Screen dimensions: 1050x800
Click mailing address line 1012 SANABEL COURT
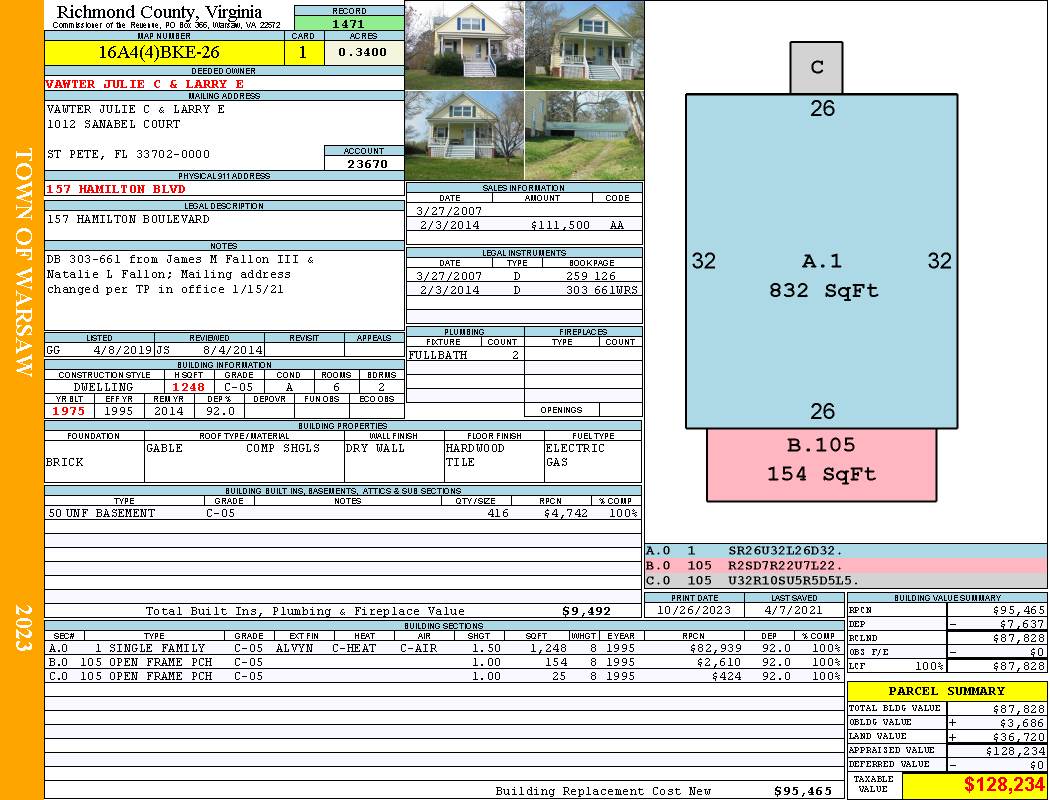click(x=113, y=124)
